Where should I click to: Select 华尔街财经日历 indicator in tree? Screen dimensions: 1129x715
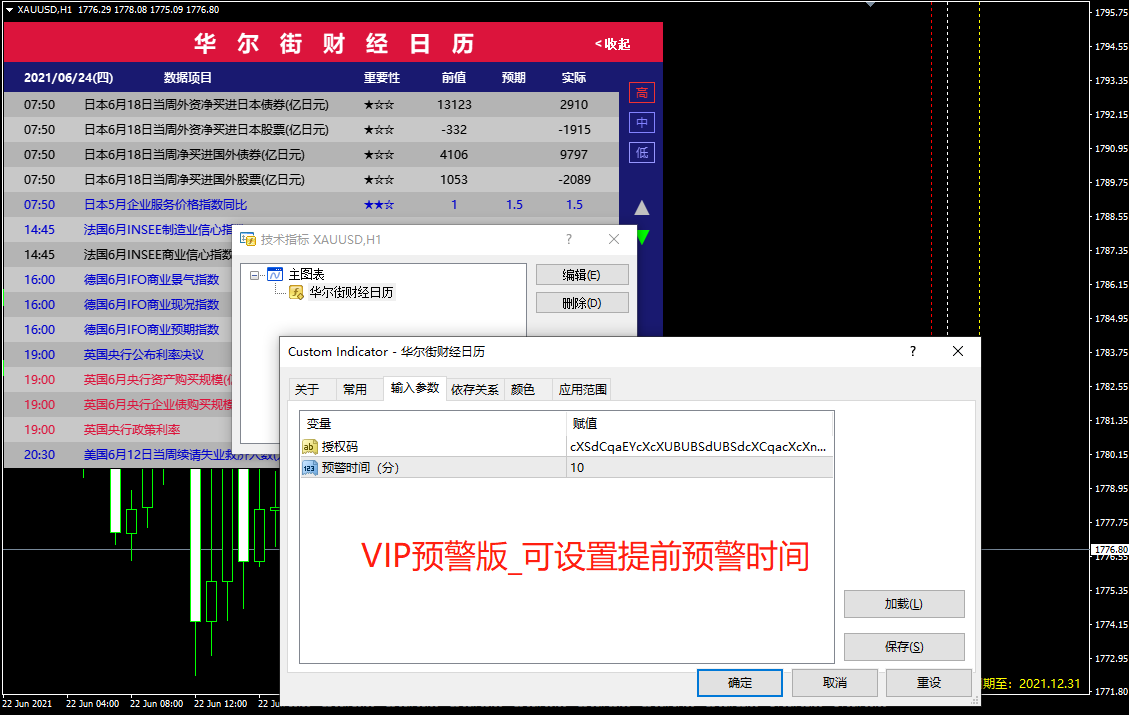(351, 293)
